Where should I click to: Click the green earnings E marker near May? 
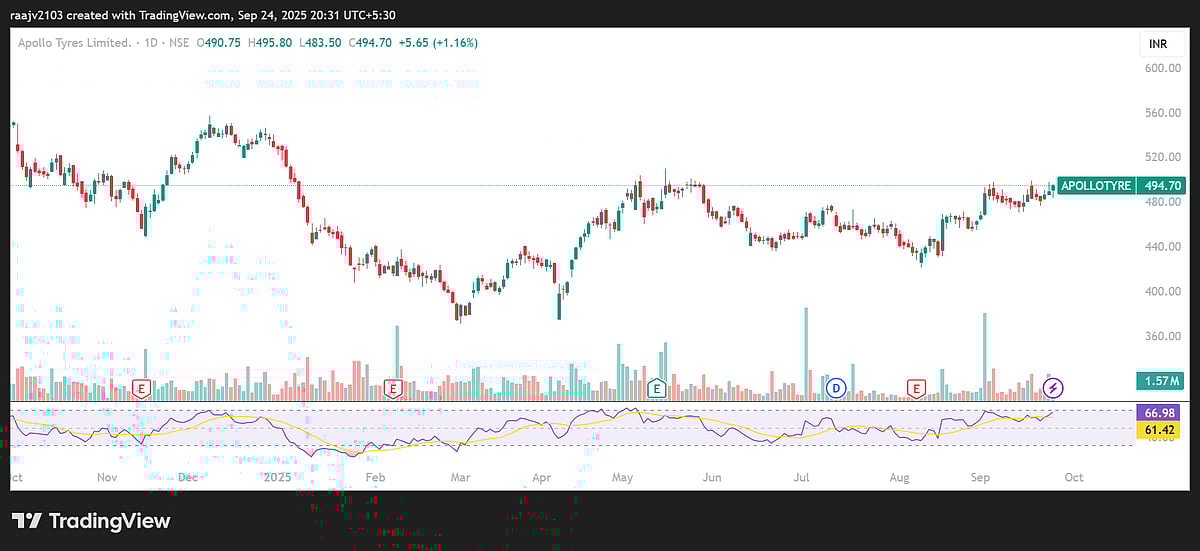click(x=657, y=387)
